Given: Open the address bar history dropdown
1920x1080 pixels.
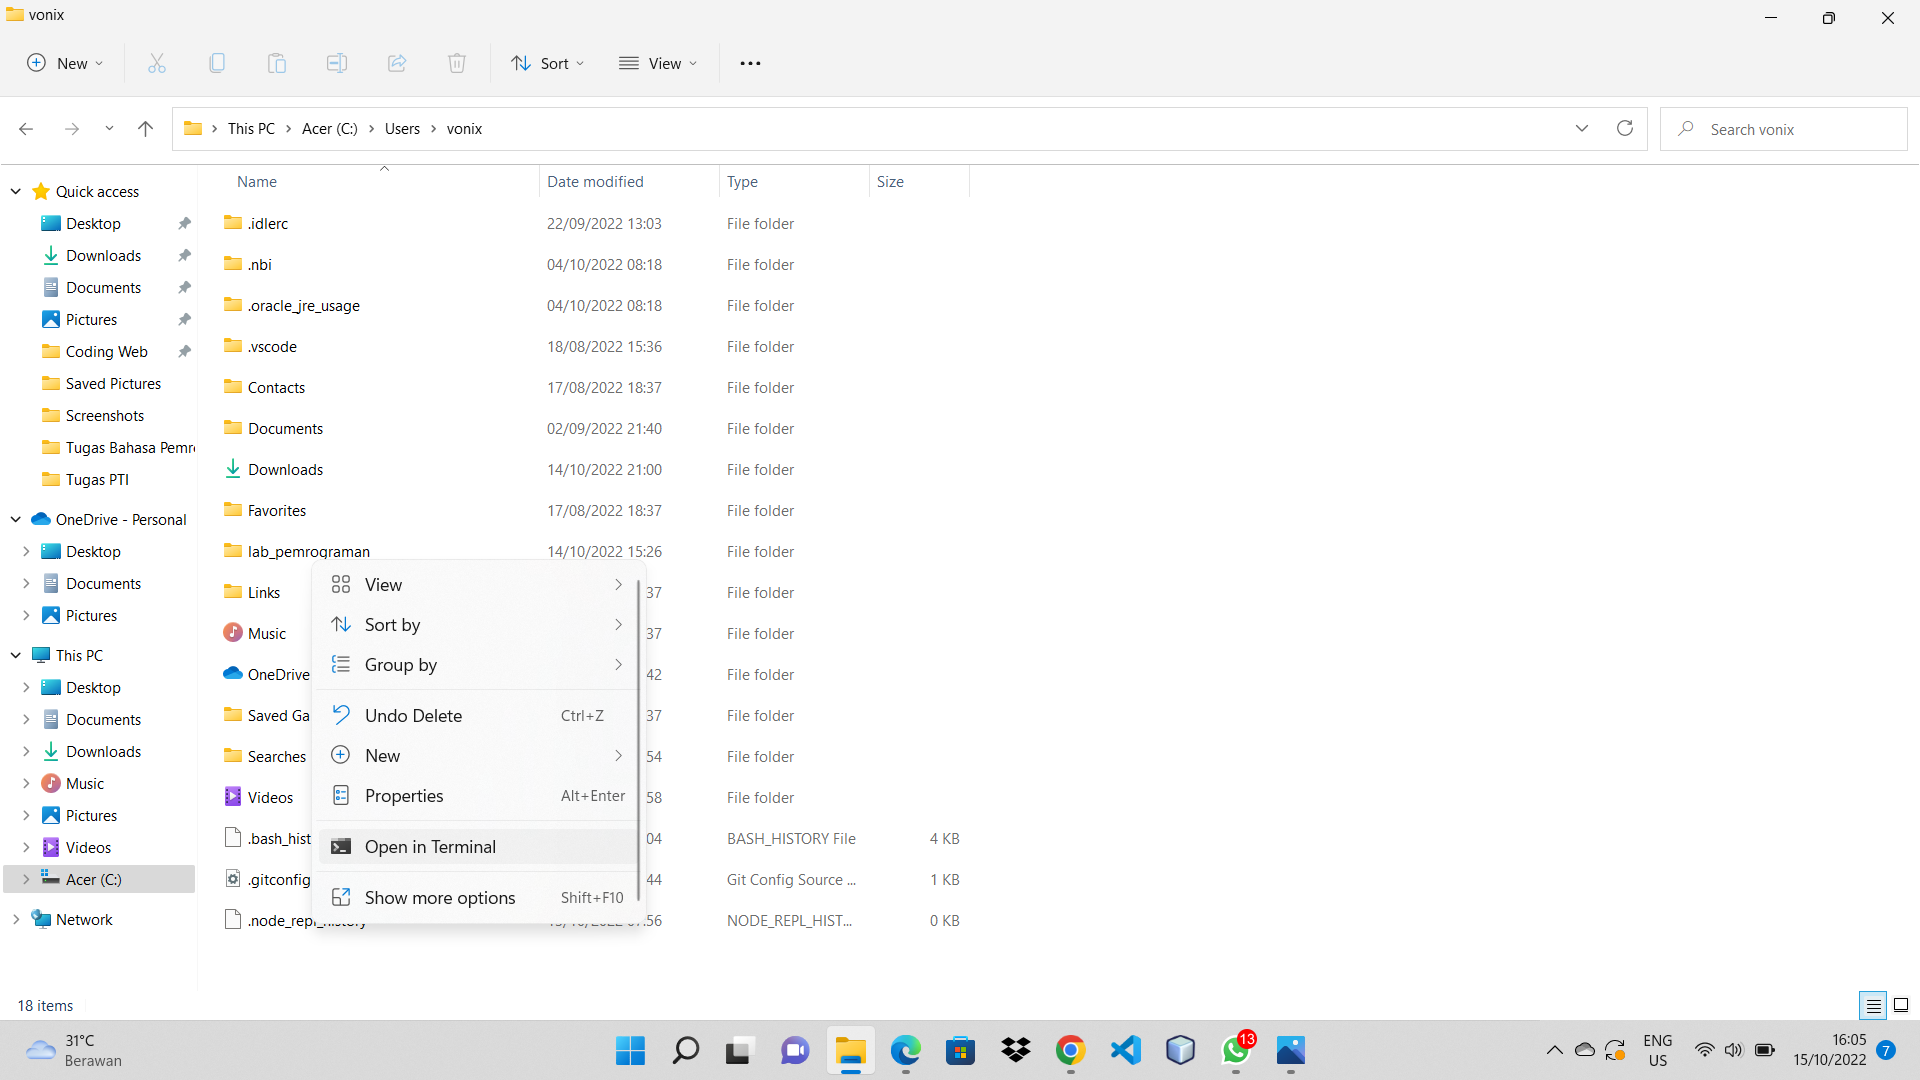Looking at the screenshot, I should pos(1582,128).
